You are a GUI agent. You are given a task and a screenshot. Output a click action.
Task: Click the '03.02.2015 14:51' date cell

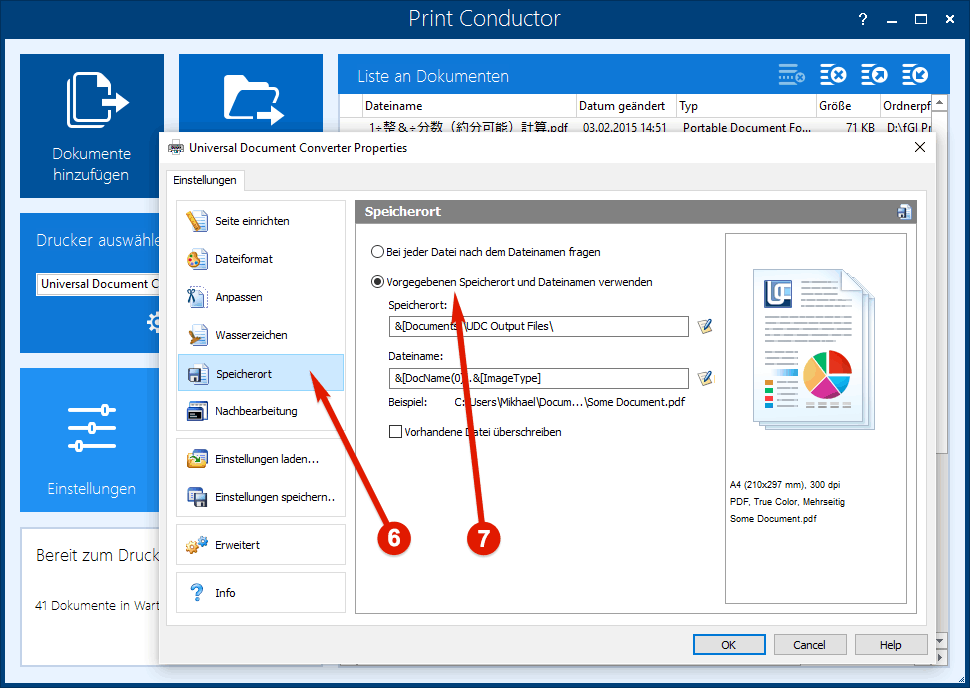[x=625, y=127]
